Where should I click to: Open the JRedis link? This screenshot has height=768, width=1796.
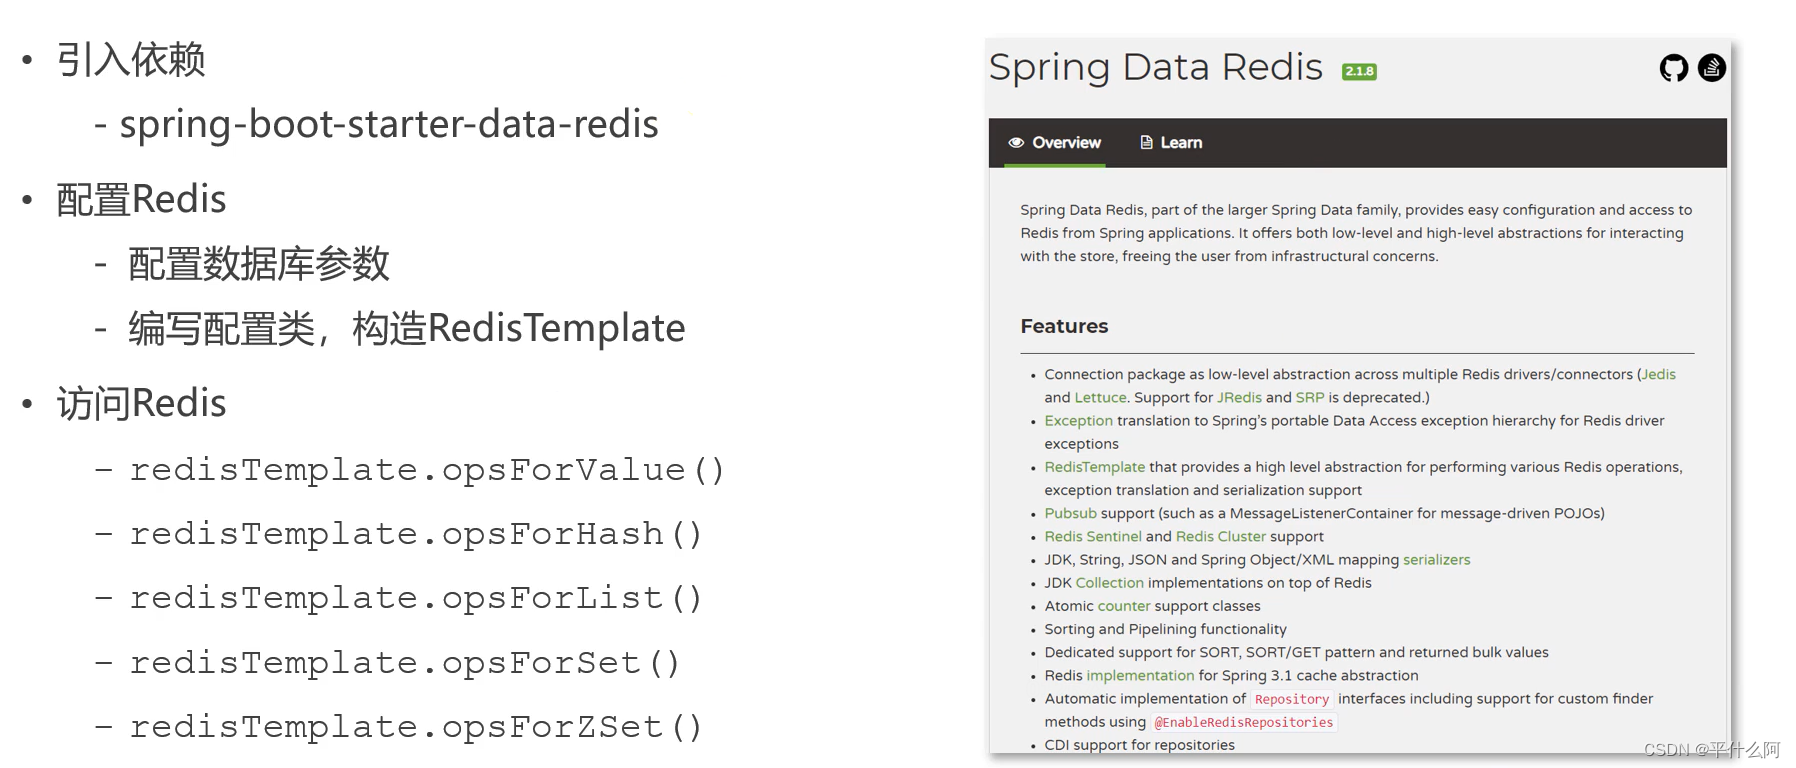point(1239,397)
